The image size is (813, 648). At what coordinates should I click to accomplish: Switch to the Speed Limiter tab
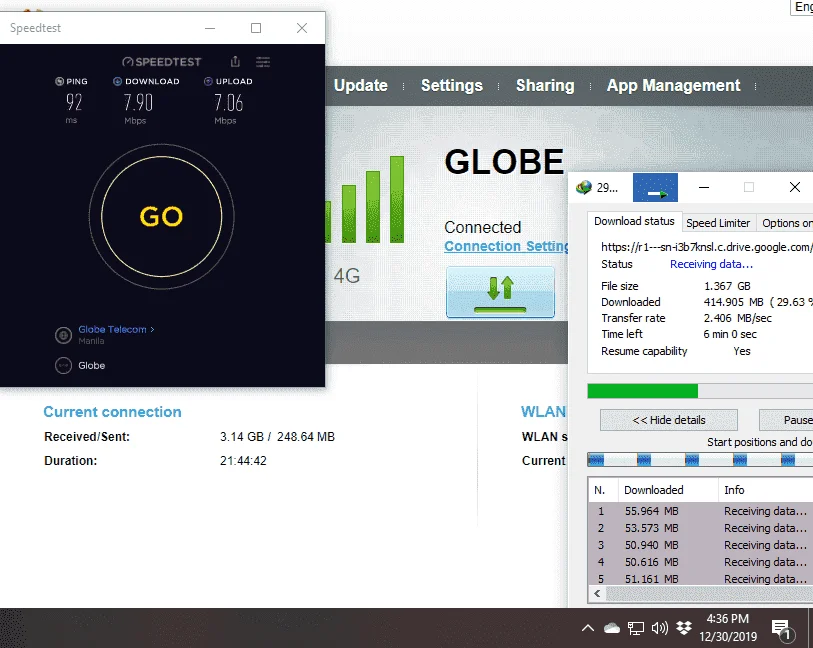point(718,223)
